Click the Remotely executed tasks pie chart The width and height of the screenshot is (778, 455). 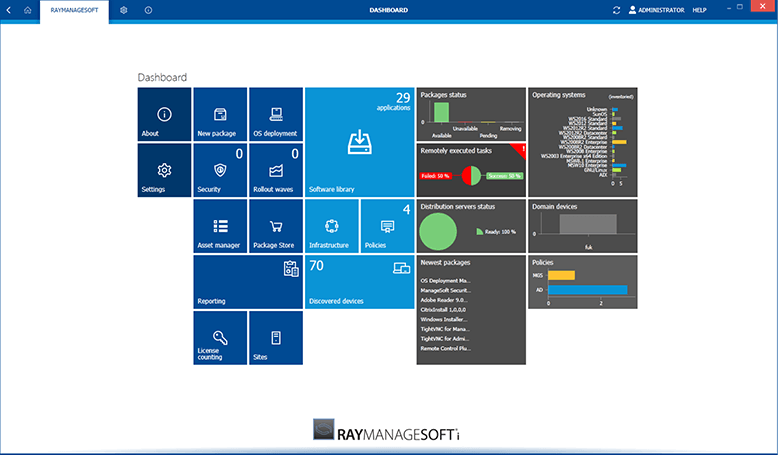point(471,176)
